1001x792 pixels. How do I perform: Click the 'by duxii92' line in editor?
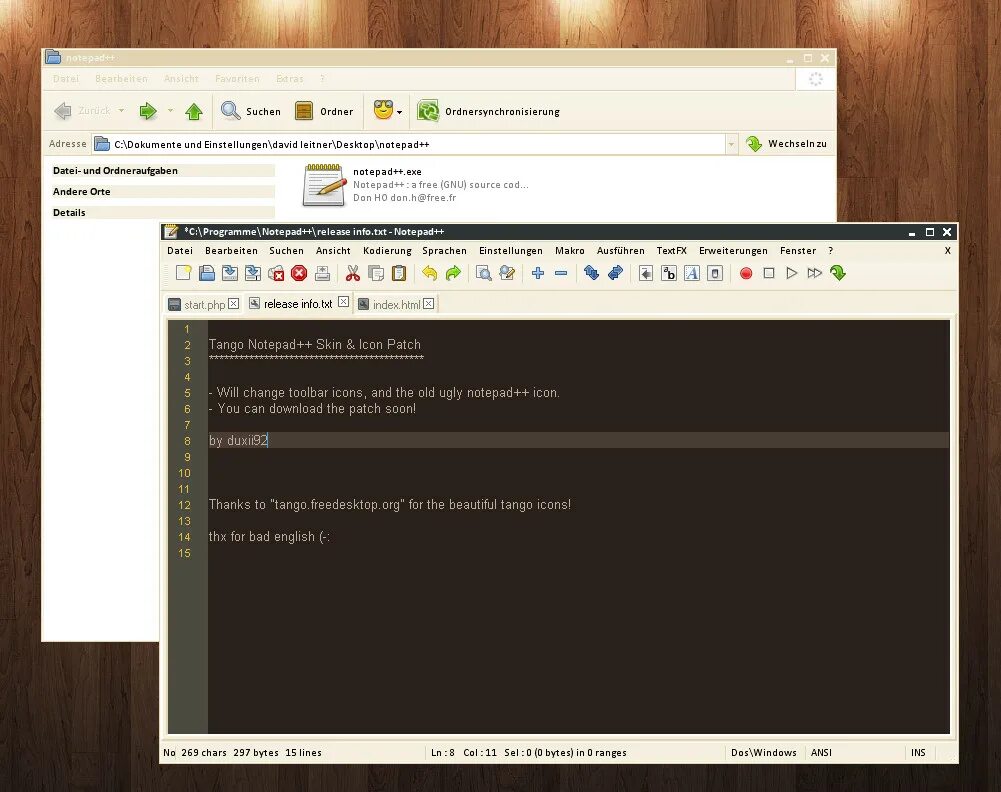(x=238, y=440)
